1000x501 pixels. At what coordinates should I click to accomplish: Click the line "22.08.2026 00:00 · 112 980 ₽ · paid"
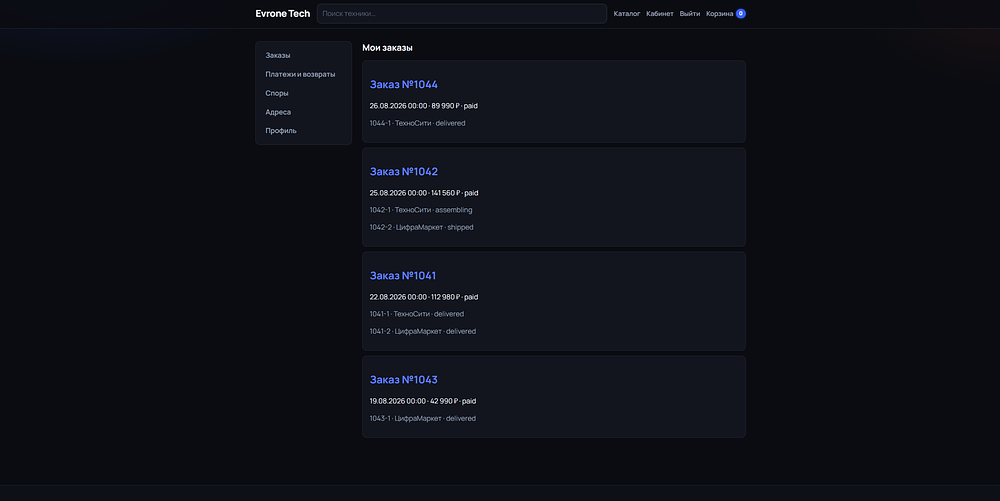tap(423, 297)
